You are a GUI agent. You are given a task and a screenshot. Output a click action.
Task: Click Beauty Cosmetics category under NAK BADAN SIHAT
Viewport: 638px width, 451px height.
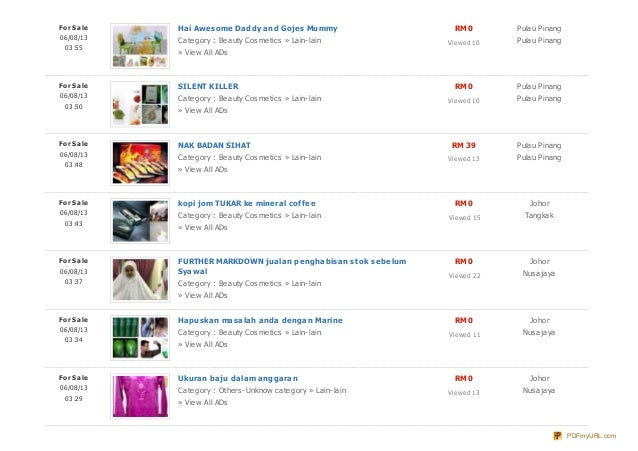[250, 157]
